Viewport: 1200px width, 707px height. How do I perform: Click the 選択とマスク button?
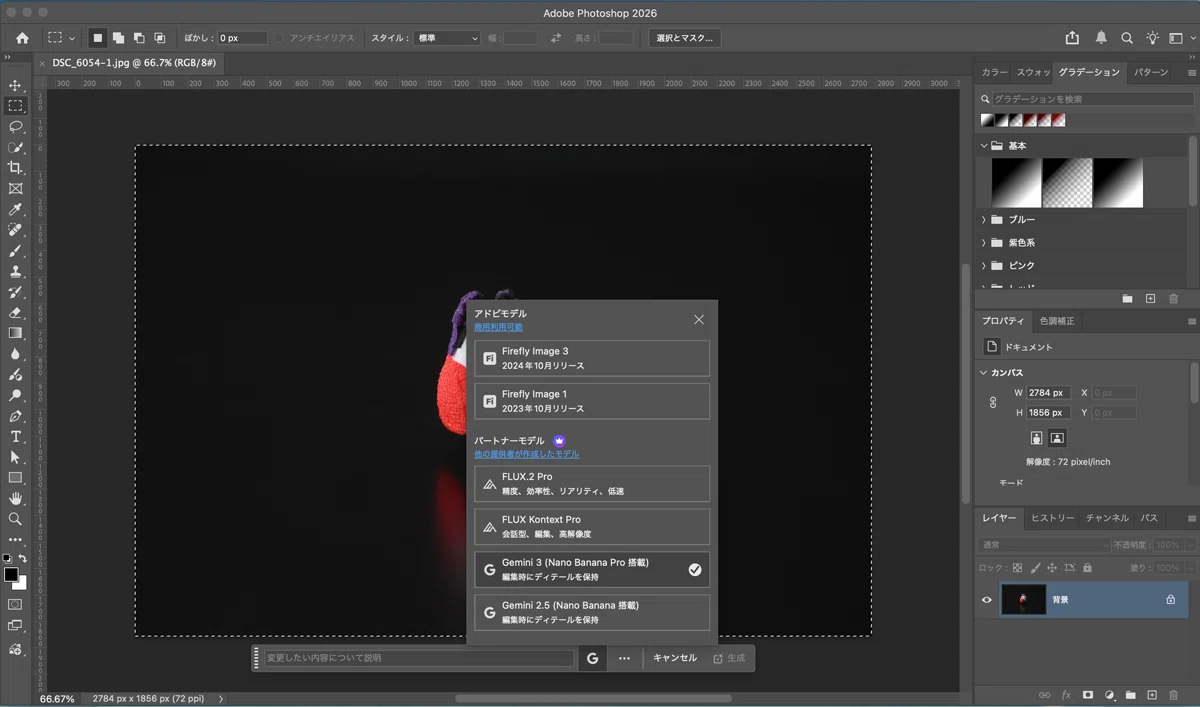pos(684,38)
